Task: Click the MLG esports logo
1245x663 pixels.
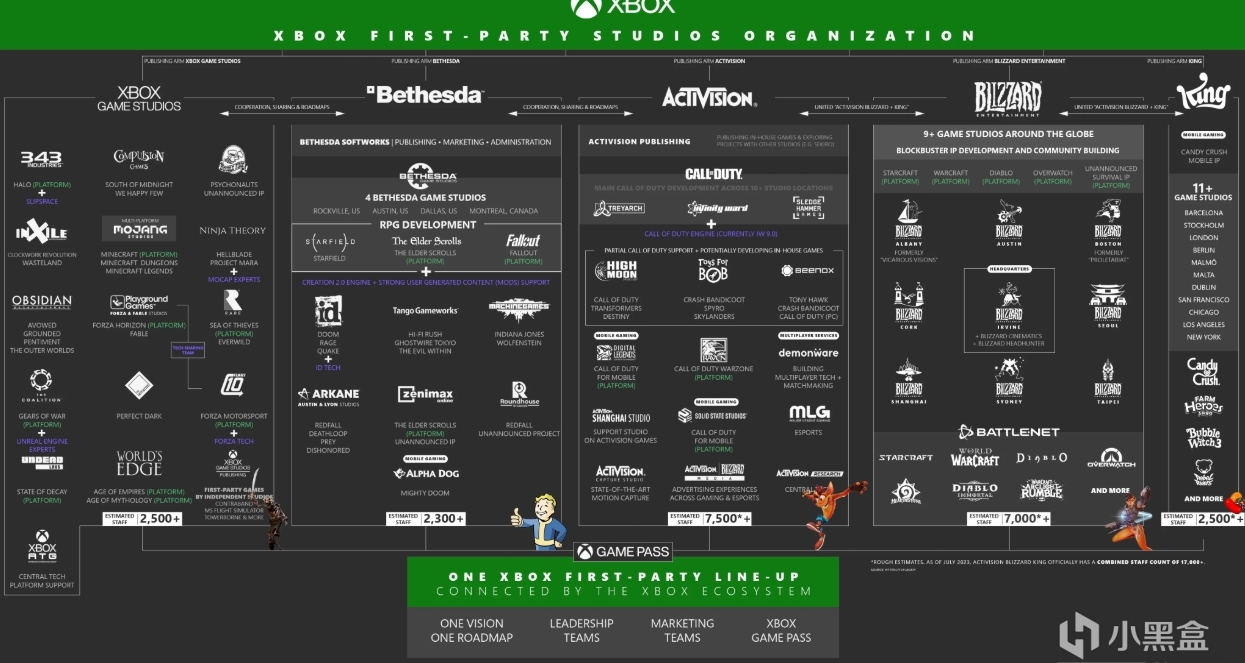Action: (x=809, y=412)
